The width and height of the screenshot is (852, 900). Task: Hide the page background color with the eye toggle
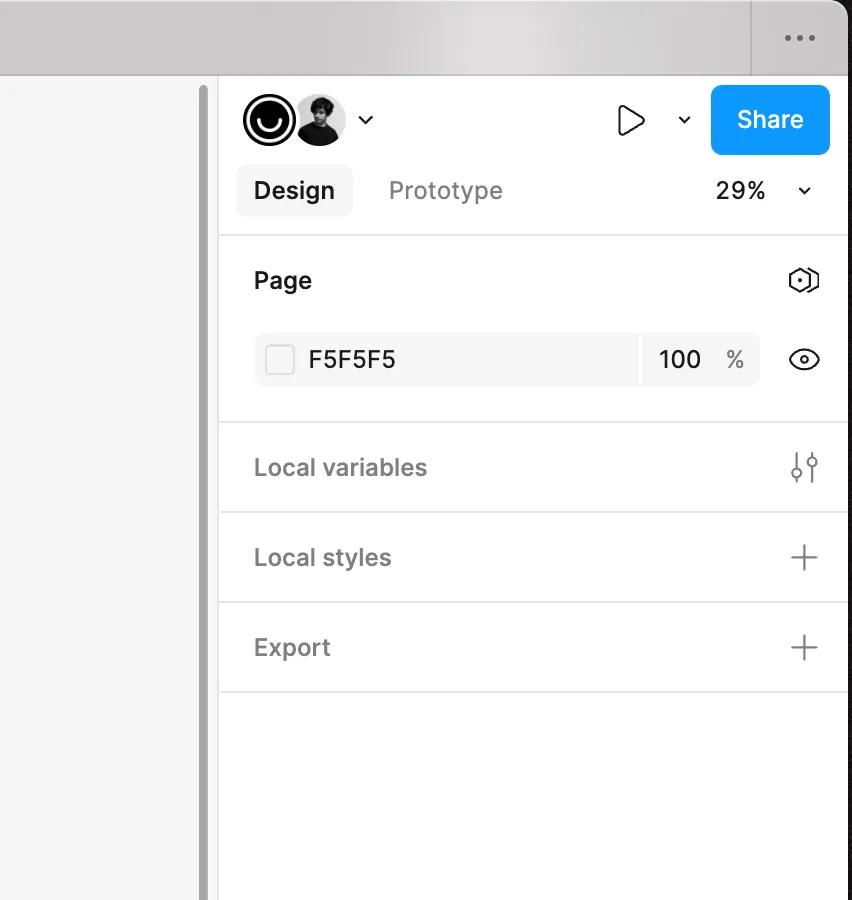pyautogui.click(x=804, y=359)
